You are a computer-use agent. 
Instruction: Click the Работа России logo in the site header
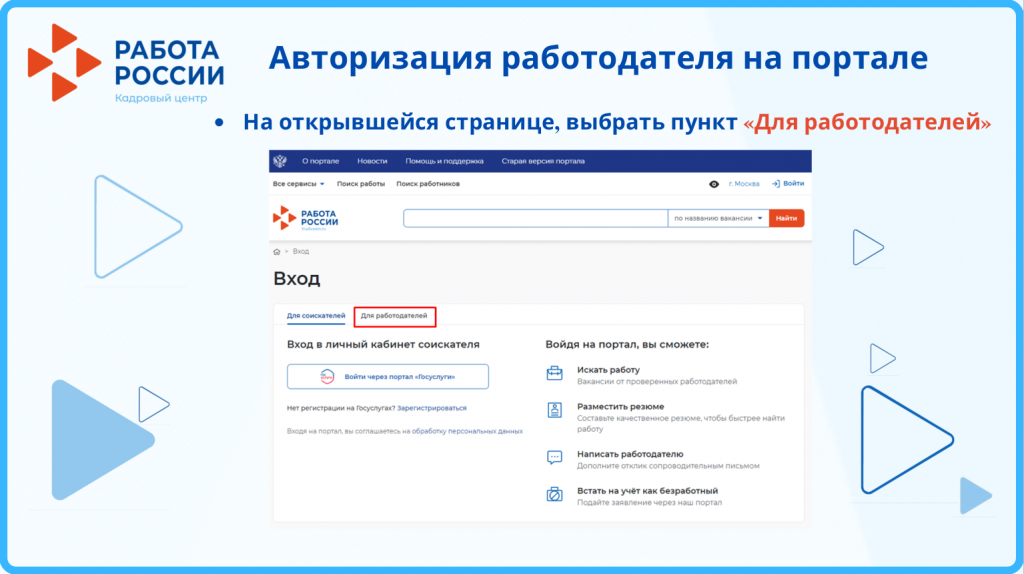pyautogui.click(x=306, y=218)
